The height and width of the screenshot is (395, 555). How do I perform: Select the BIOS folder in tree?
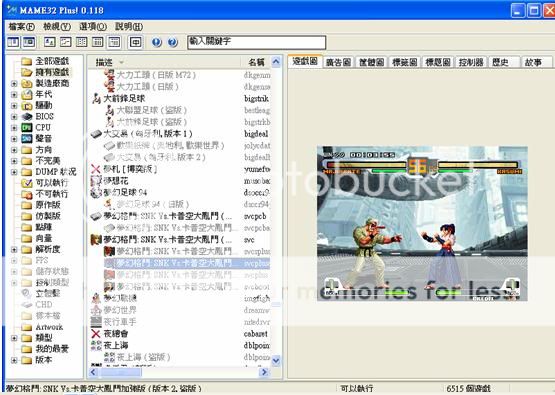[45, 116]
